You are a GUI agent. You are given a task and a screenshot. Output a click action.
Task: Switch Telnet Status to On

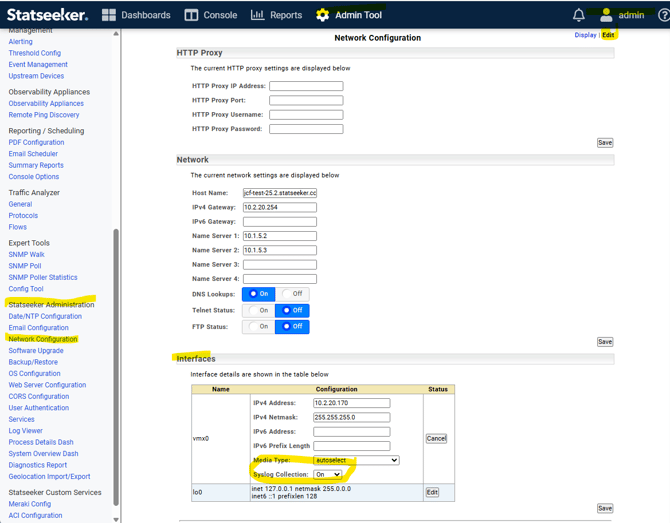click(259, 310)
